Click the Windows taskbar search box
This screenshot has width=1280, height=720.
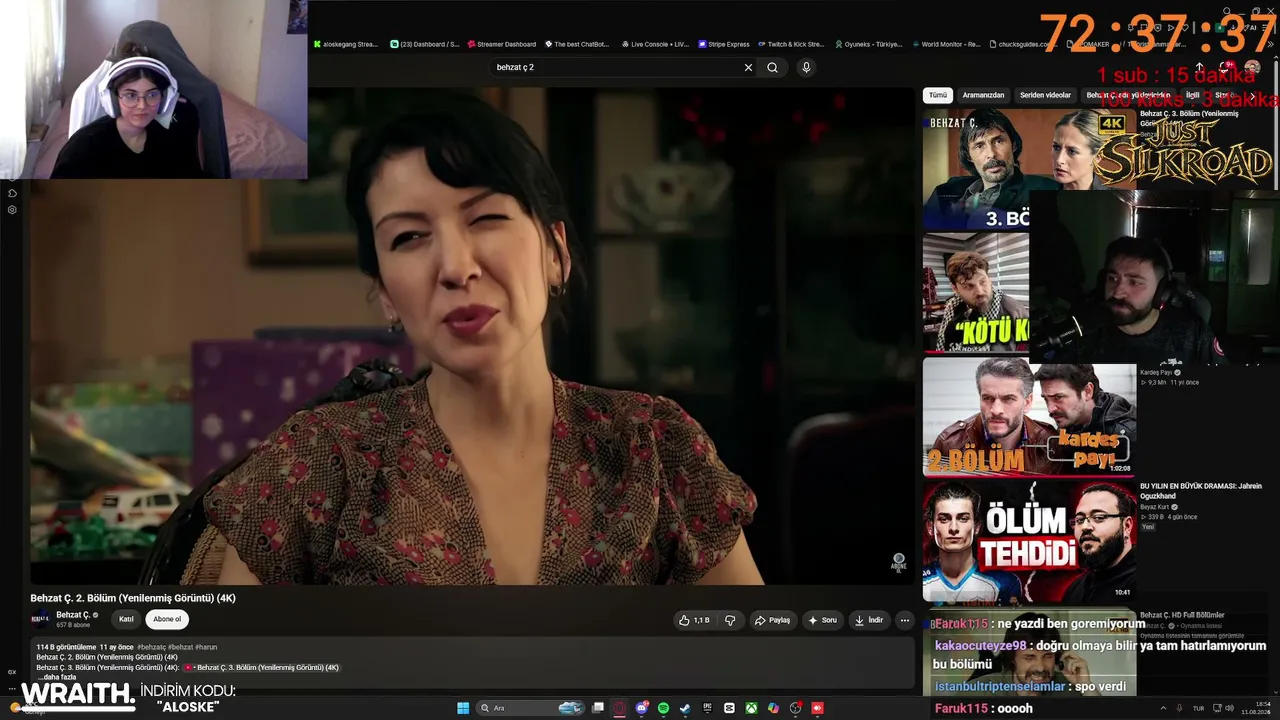(531, 708)
